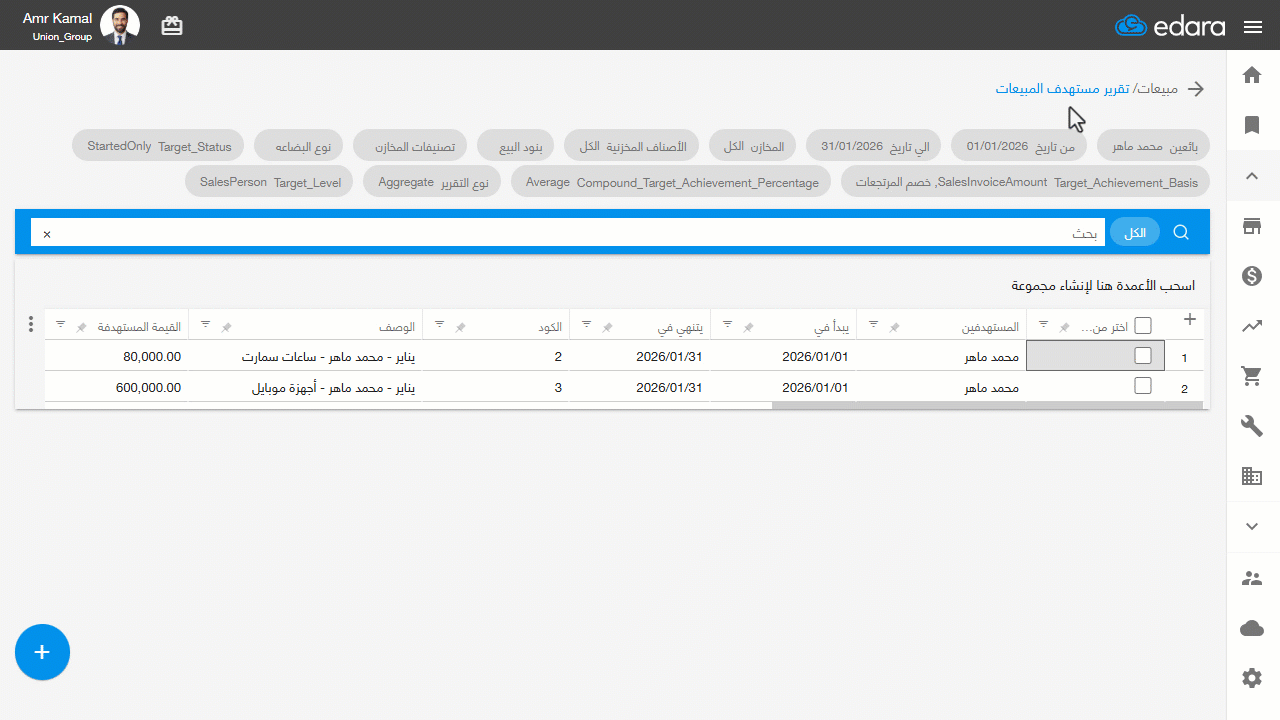Check the row 2 checkbox
This screenshot has width=1280, height=720.
[x=1143, y=386]
